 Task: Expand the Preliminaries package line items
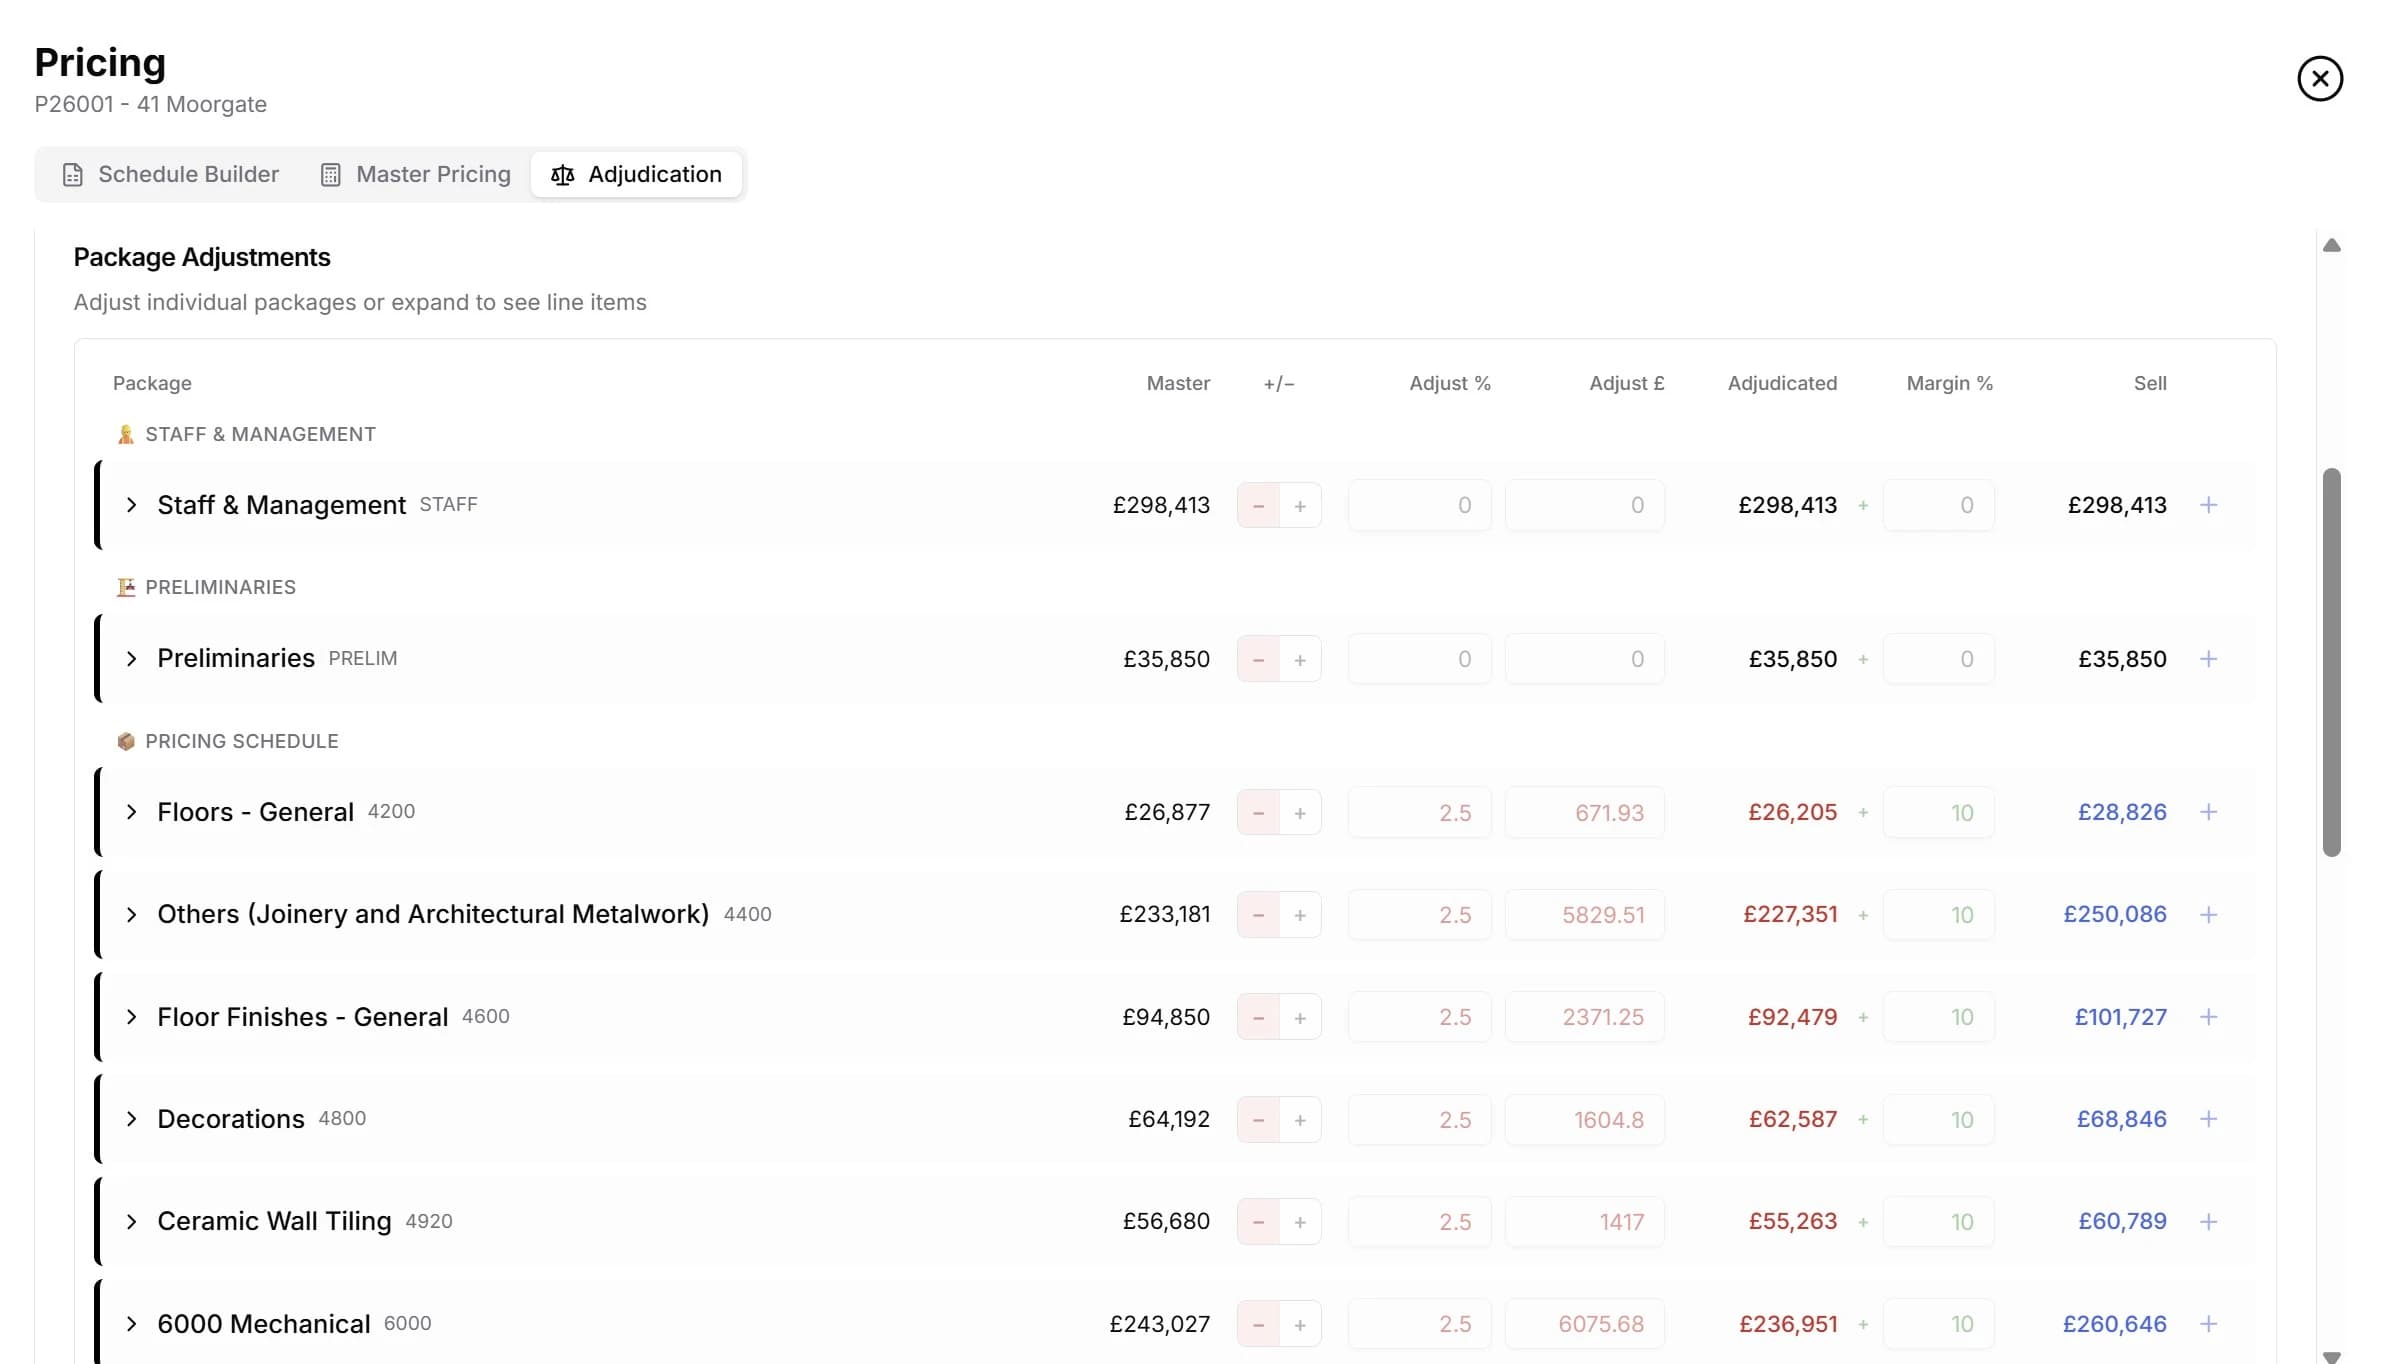pos(131,658)
